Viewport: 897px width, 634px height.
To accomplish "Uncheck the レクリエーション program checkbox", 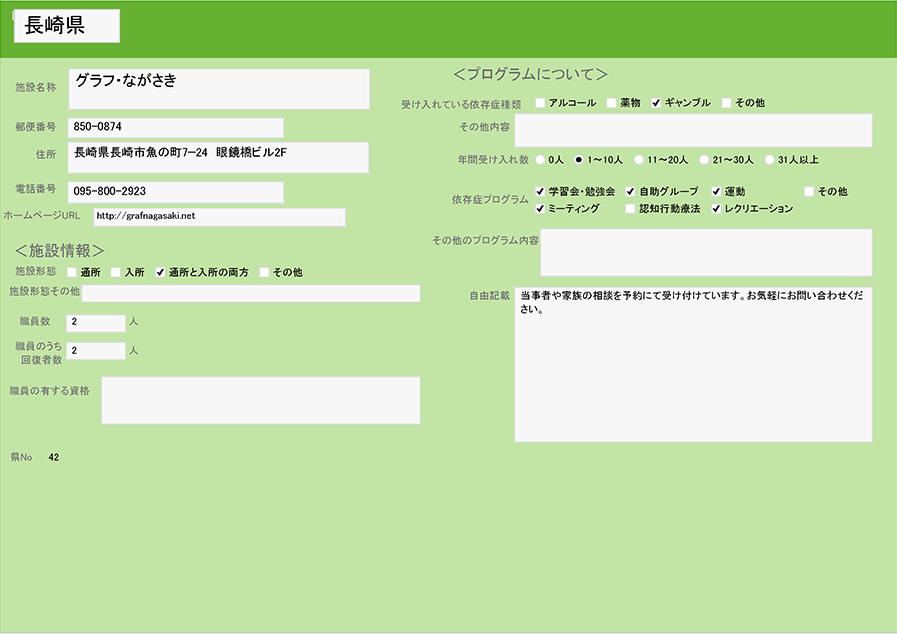I will coord(717,209).
